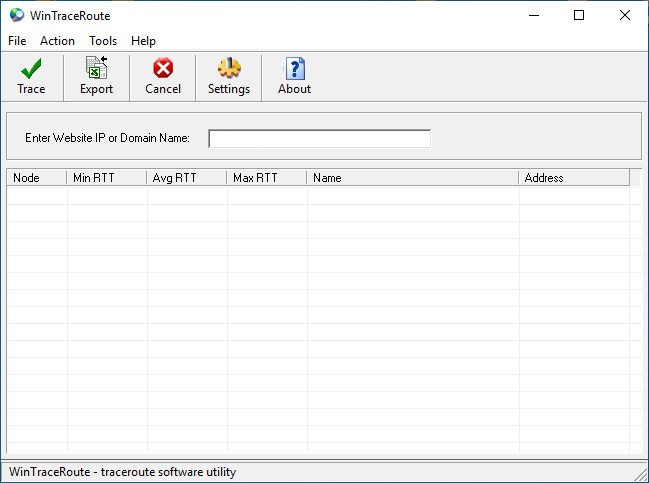The image size is (649, 483).
Task: Minimize the WinTraceRoute window
Action: (x=534, y=15)
